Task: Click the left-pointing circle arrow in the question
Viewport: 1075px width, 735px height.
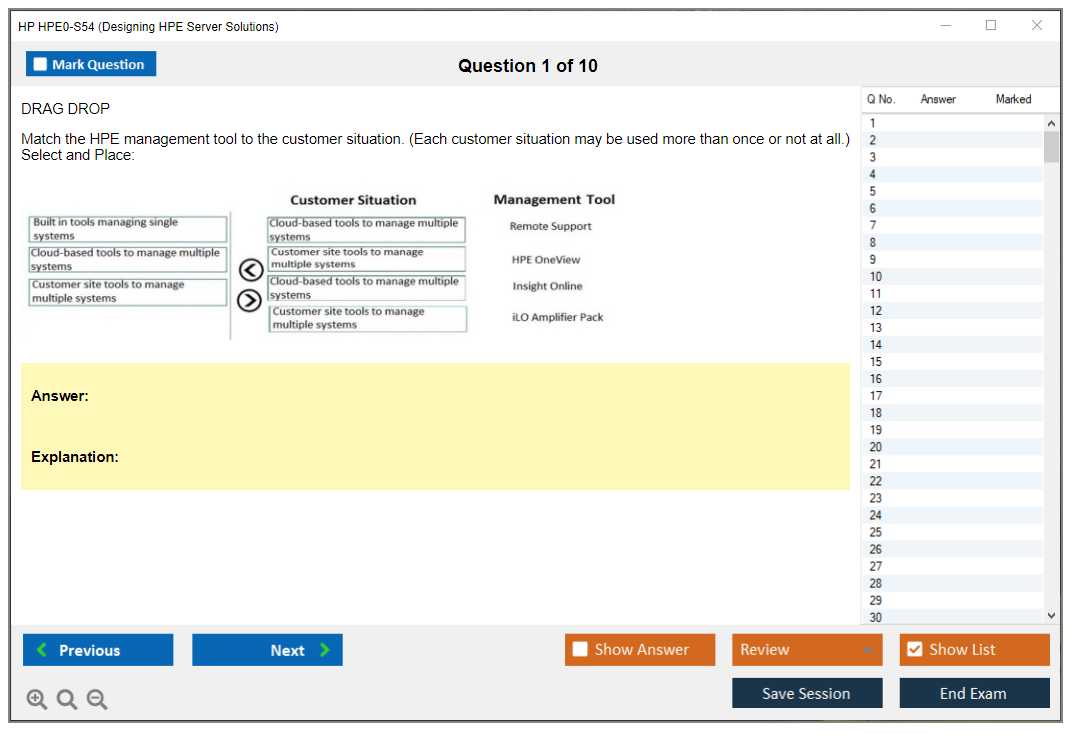Action: 249,269
